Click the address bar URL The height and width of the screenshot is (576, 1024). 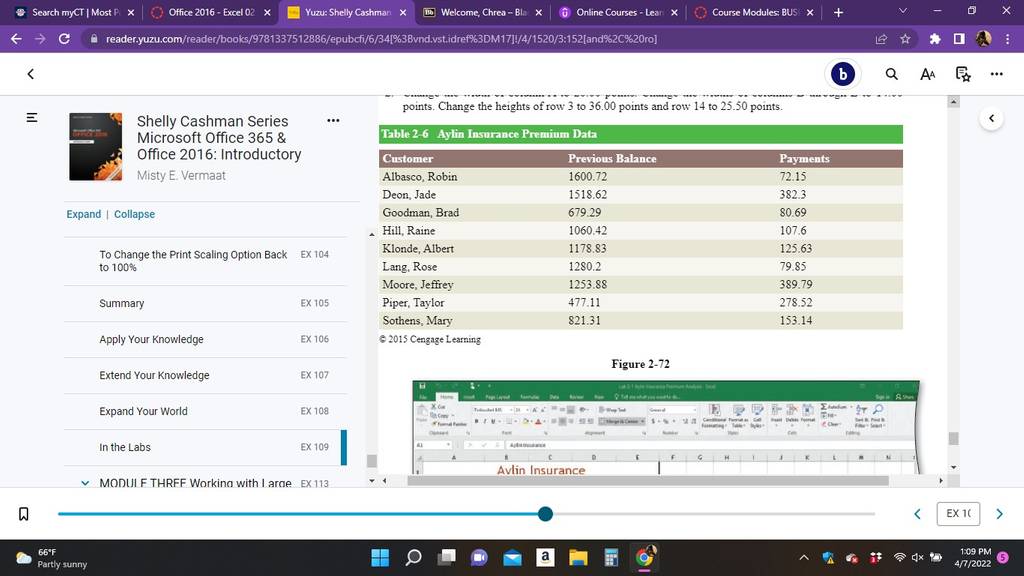(x=381, y=39)
